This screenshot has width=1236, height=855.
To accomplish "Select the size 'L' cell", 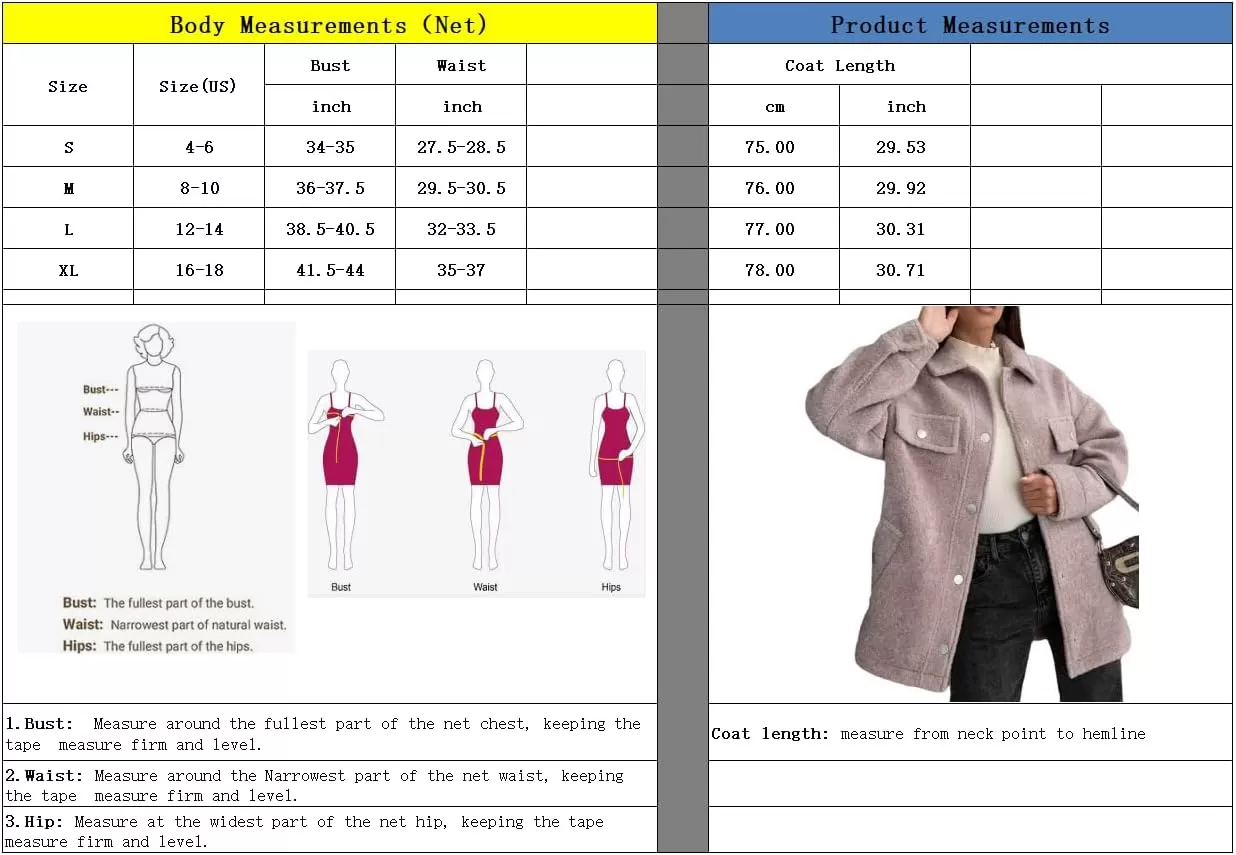I will 68,229.
